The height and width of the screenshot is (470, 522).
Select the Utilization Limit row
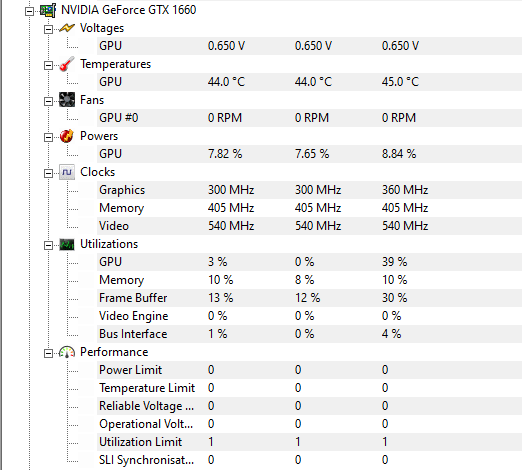click(309, 442)
